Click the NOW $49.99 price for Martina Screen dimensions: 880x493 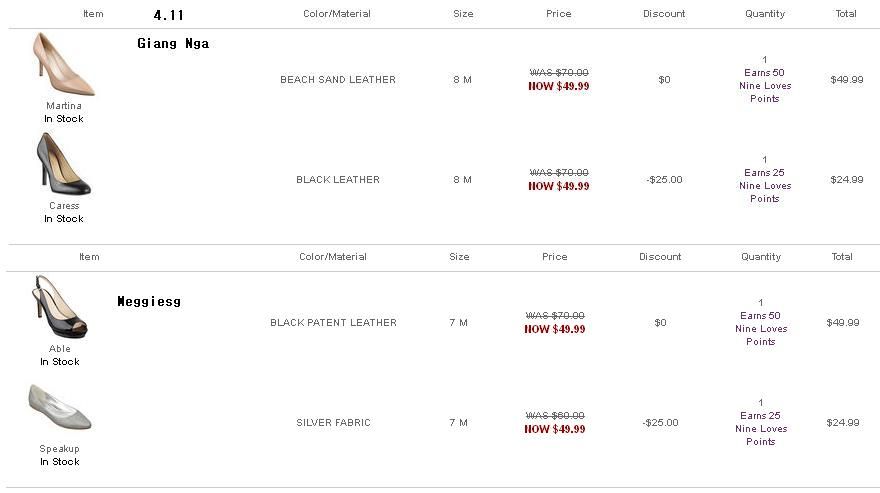pos(558,87)
